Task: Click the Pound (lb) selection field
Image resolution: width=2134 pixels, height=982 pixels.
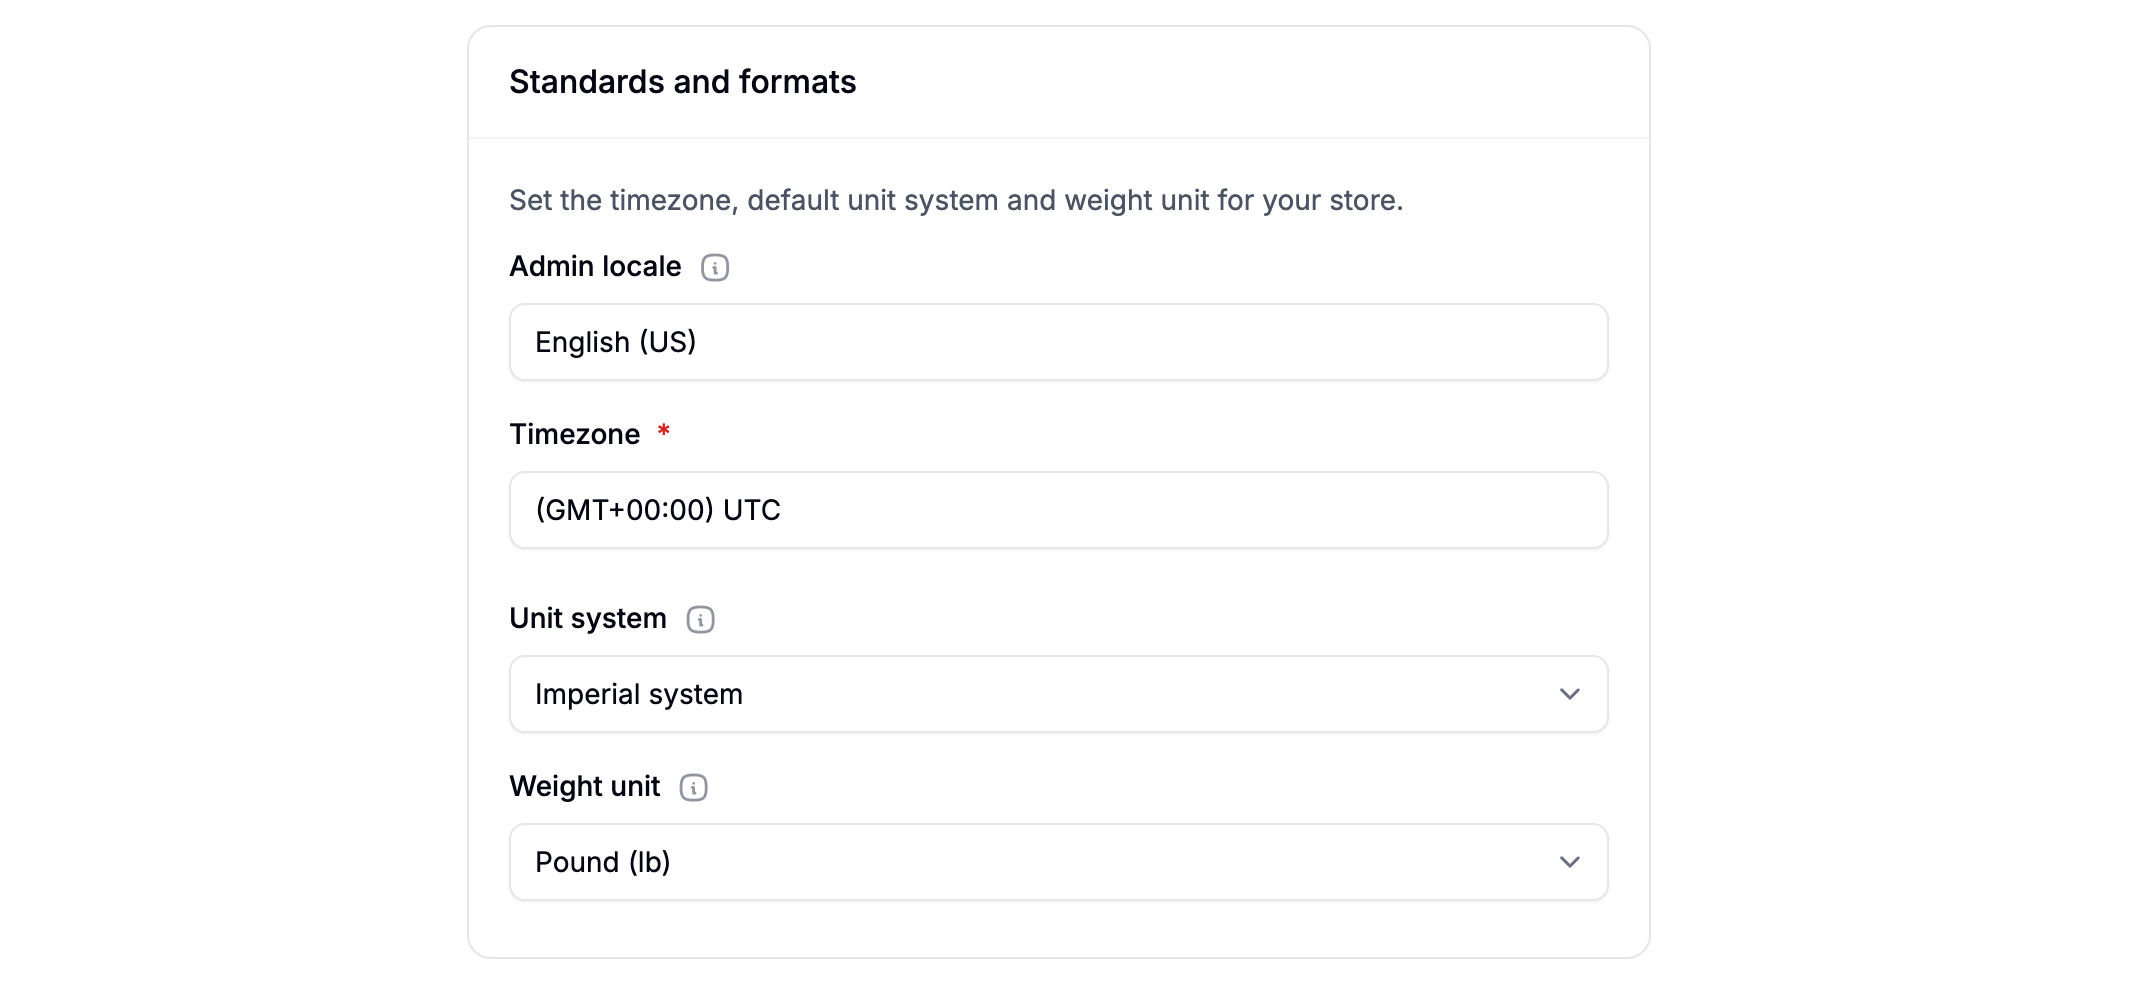Action: coord(1058,861)
